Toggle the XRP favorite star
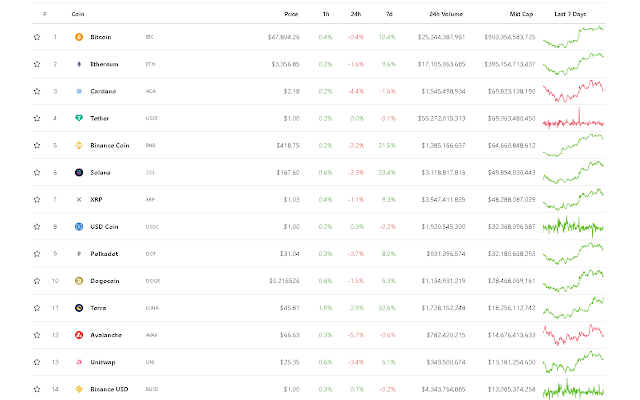Image resolution: width=640 pixels, height=400 pixels. tap(37, 200)
